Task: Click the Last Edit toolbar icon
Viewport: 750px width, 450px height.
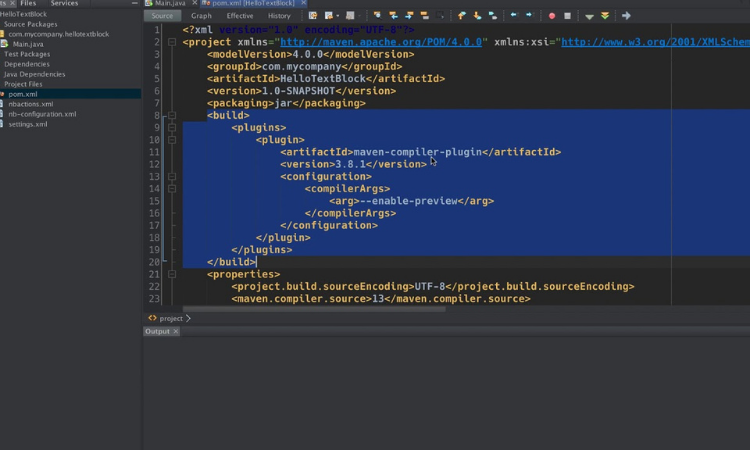Action: tap(313, 16)
